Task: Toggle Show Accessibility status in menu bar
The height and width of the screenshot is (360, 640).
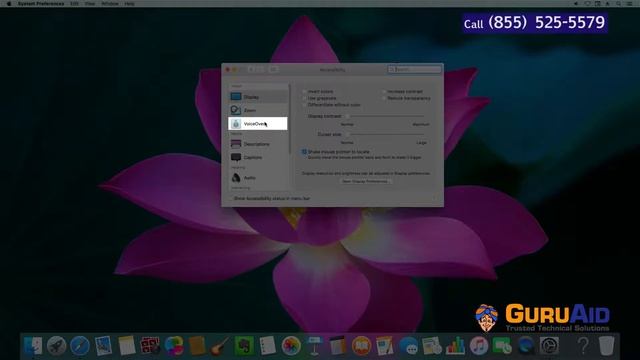Action: [x=231, y=198]
